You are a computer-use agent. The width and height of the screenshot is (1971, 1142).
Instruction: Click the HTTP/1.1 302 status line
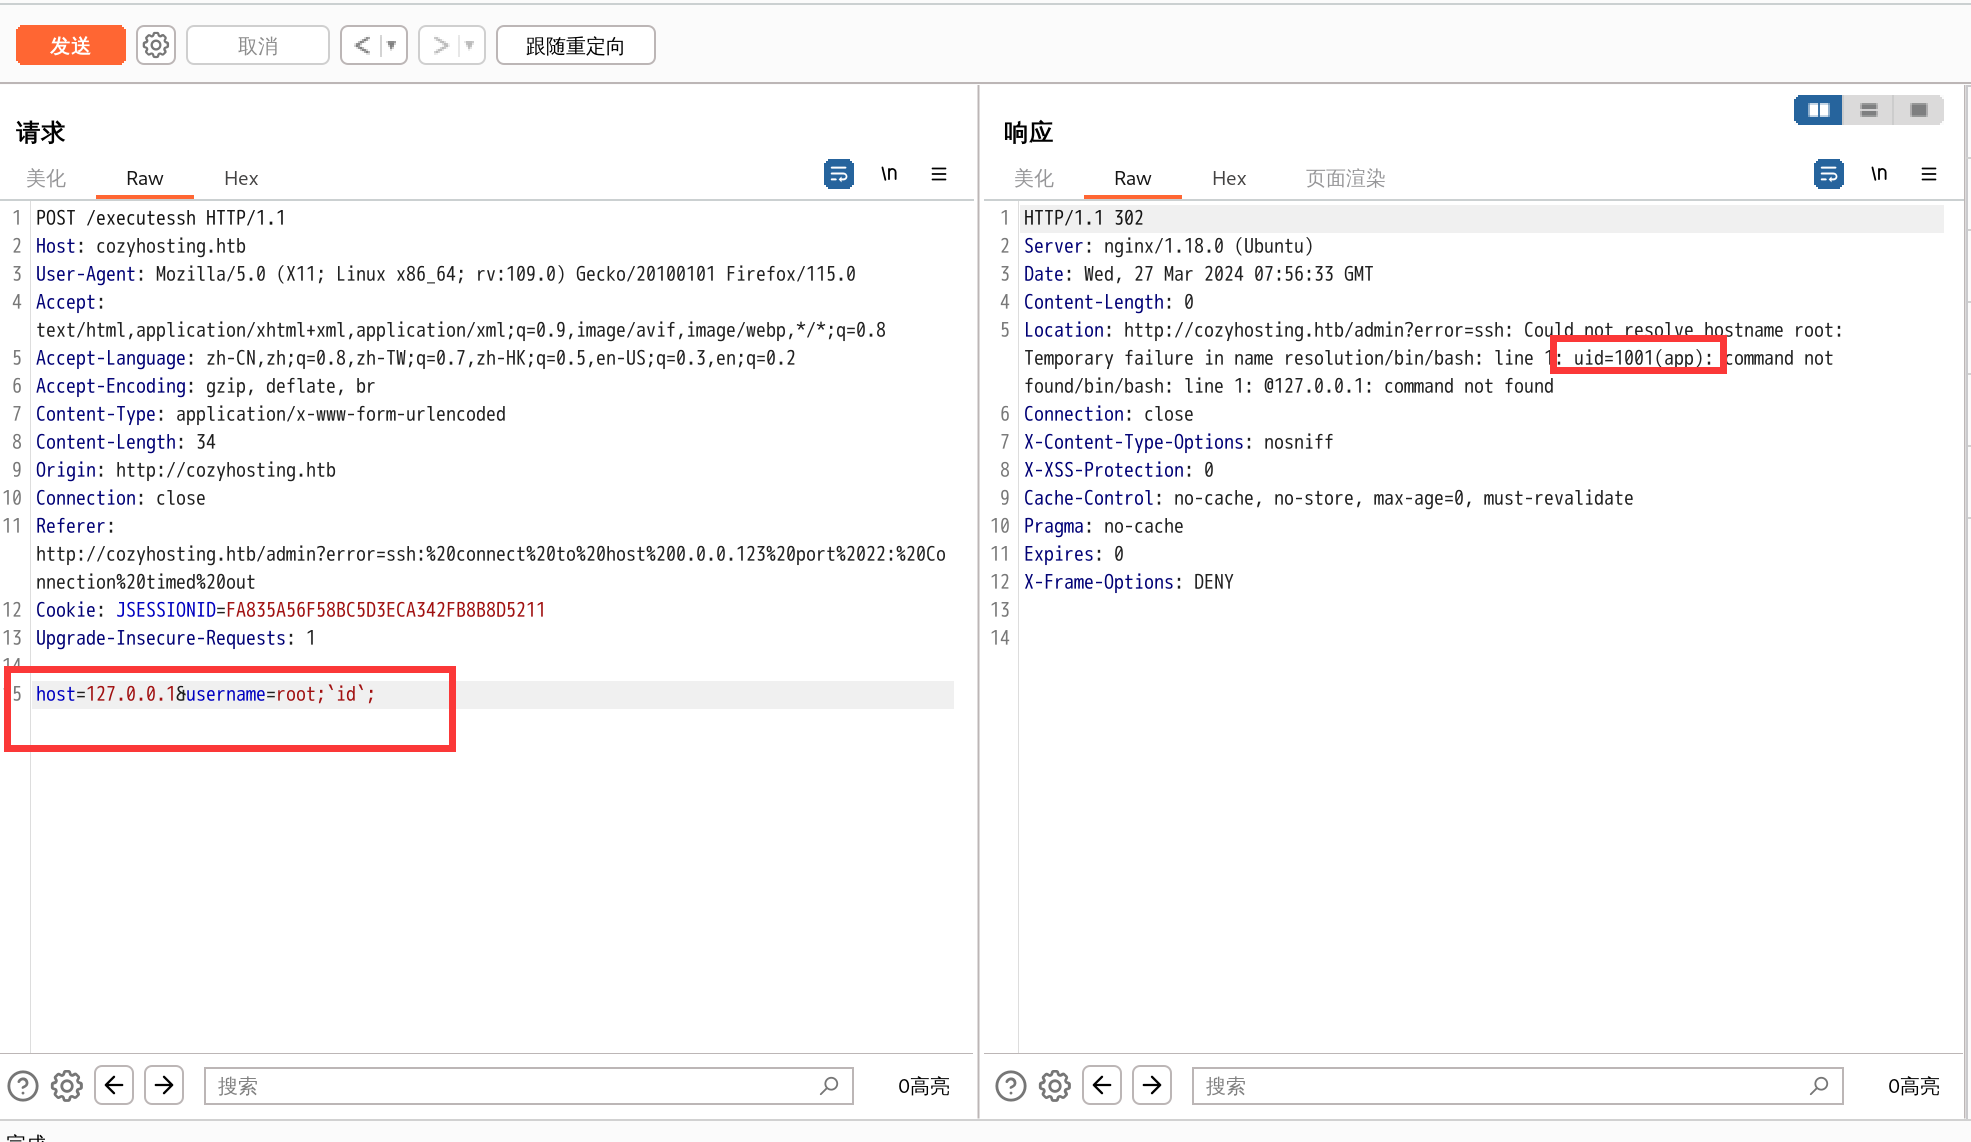[1084, 218]
